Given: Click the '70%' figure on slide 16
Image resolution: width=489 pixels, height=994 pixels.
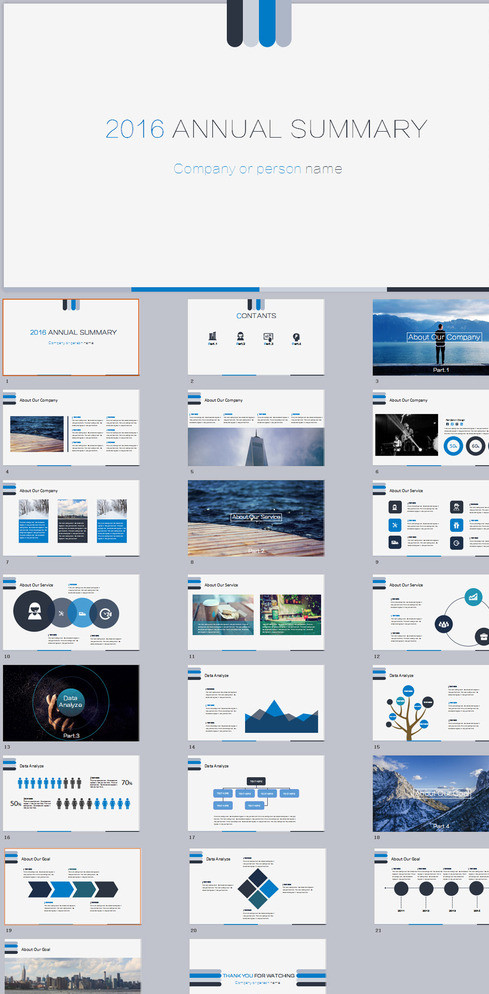Looking at the screenshot, I should tap(127, 782).
